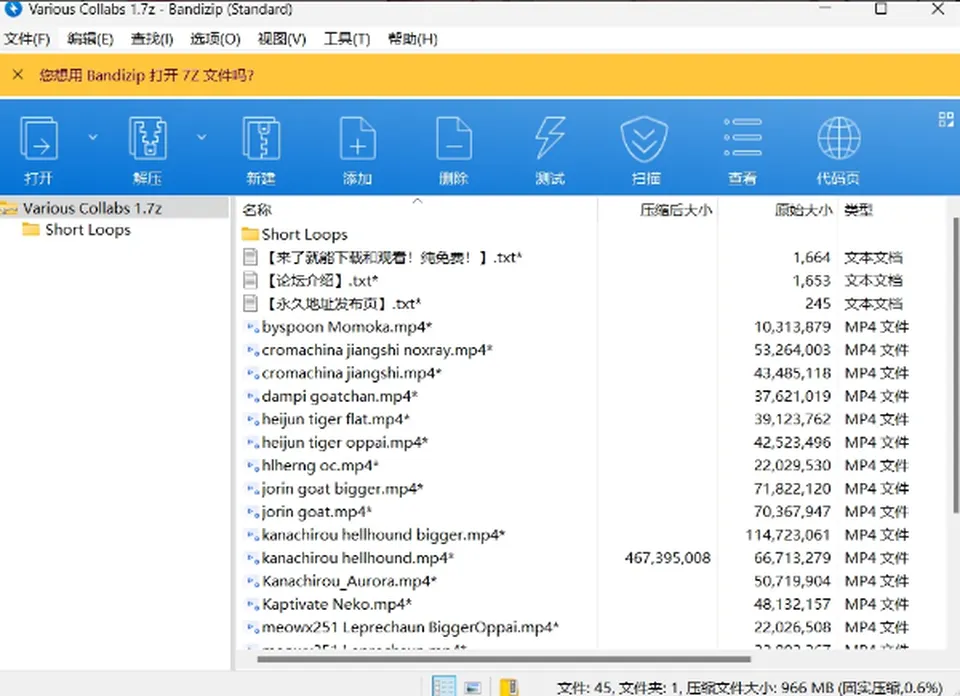Select Various Collabs 1.7z in tree
Viewport: 960px width, 696px height.
coord(92,209)
